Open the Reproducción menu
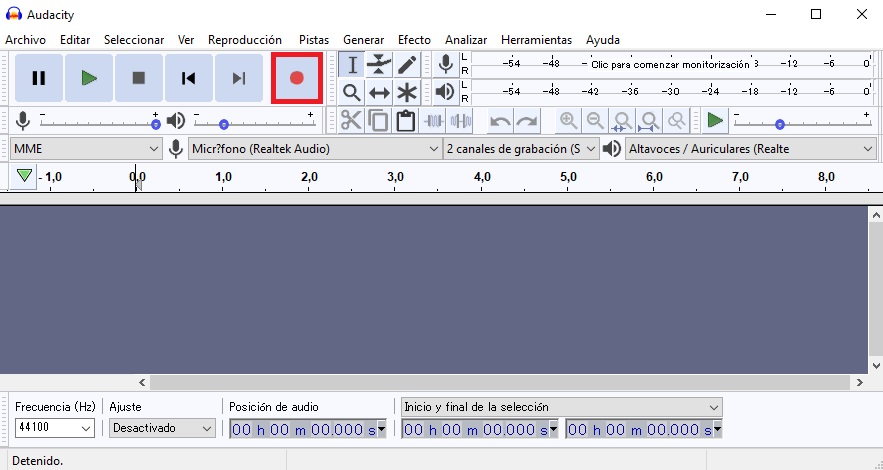 pyautogui.click(x=245, y=40)
